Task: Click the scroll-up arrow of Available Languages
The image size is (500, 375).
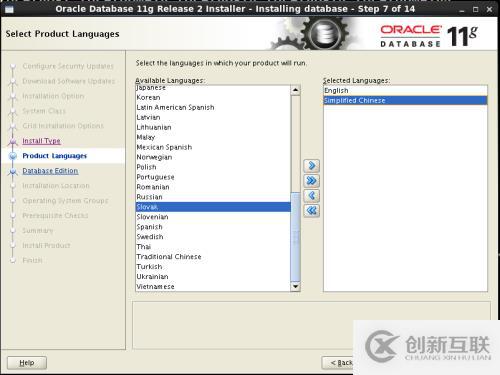Action: [x=295, y=90]
